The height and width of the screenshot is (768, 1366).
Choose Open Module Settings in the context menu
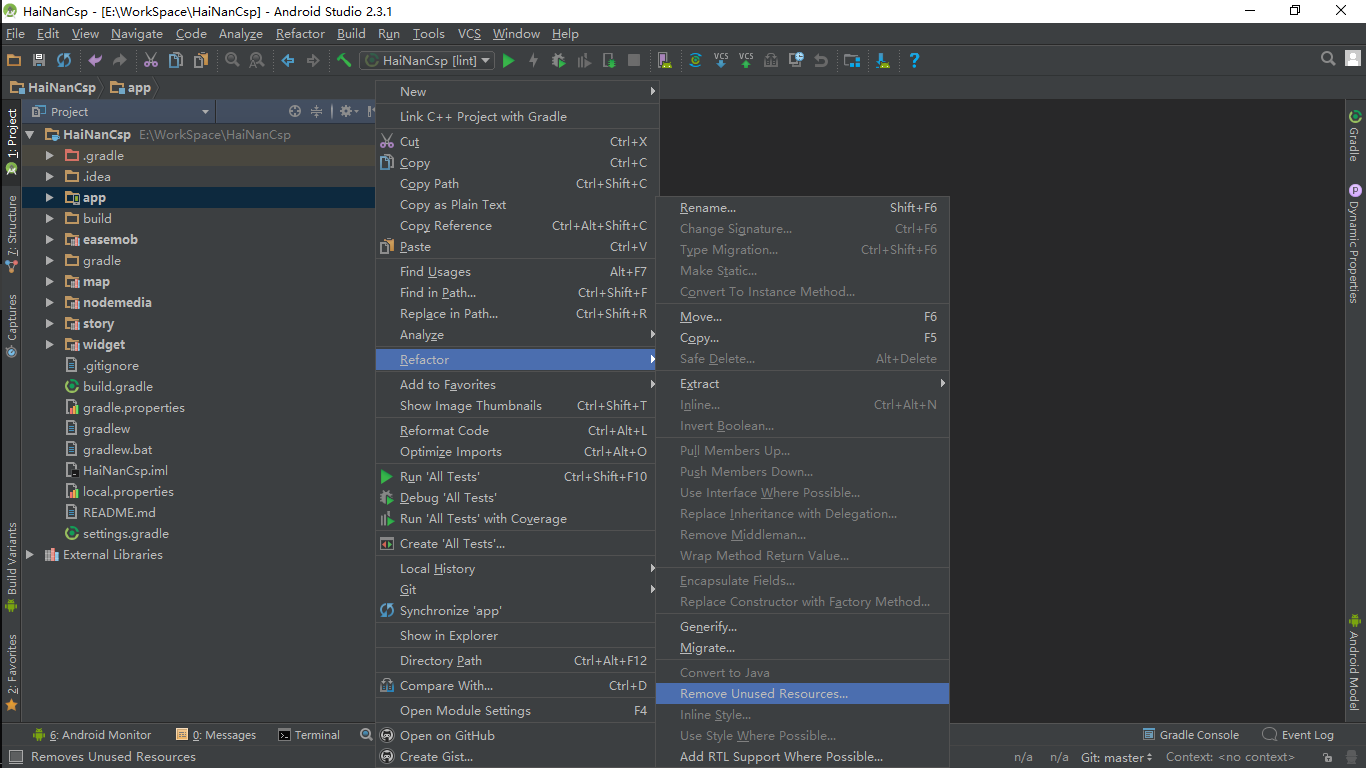click(x=515, y=711)
